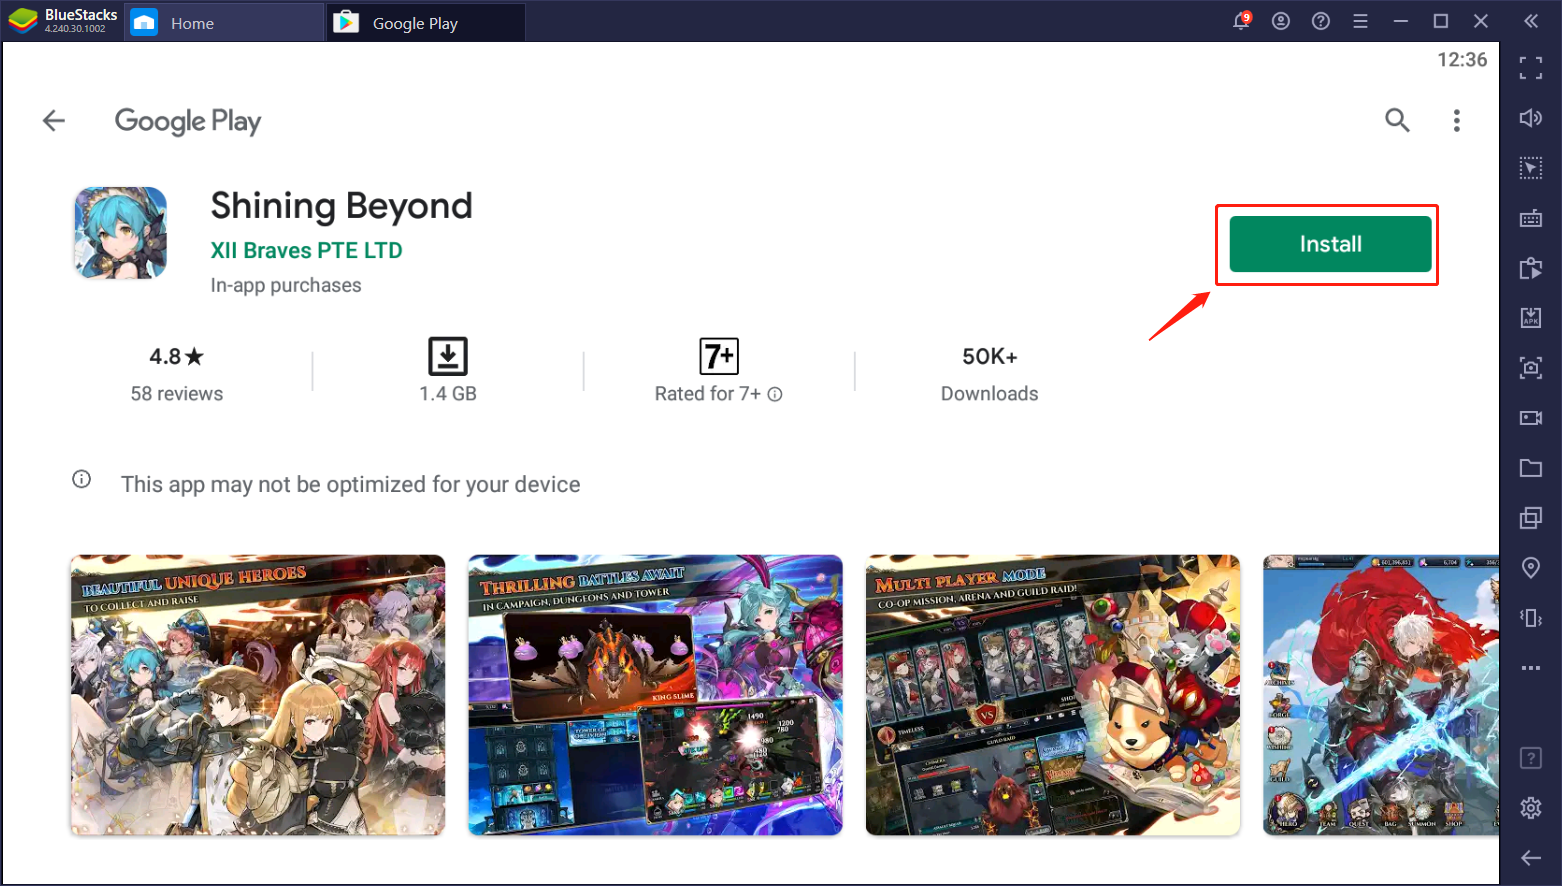
Task: Switch to the Home tab
Action: [224, 22]
